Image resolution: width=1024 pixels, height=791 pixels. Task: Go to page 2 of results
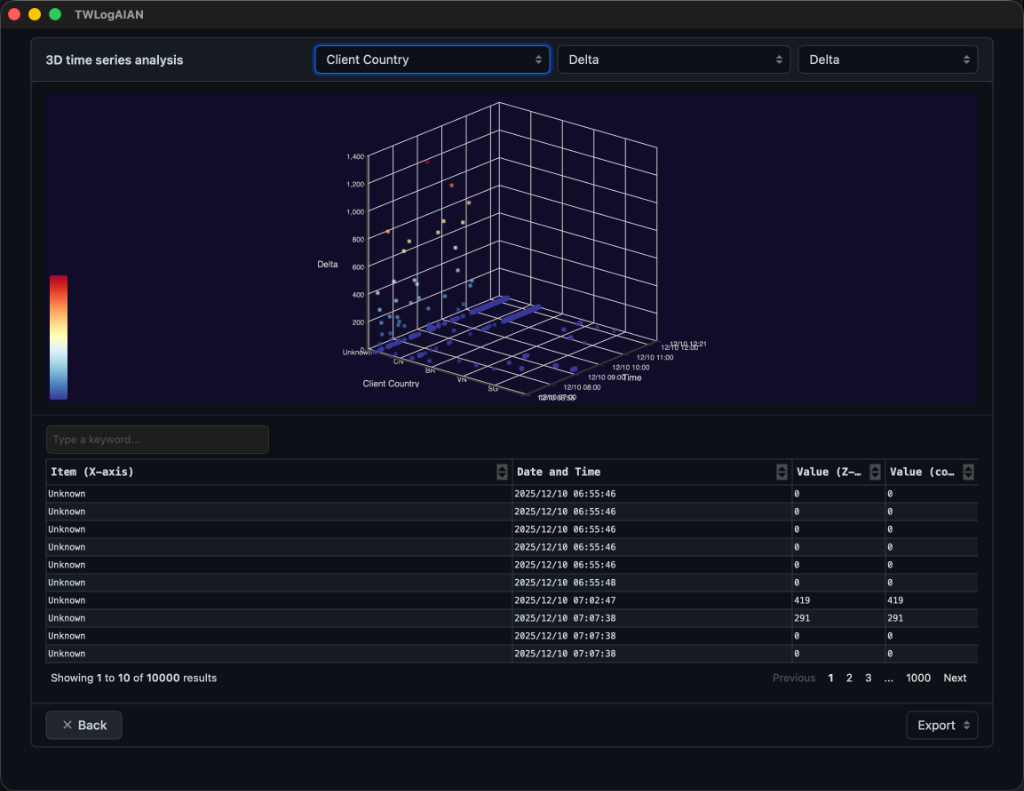click(849, 678)
